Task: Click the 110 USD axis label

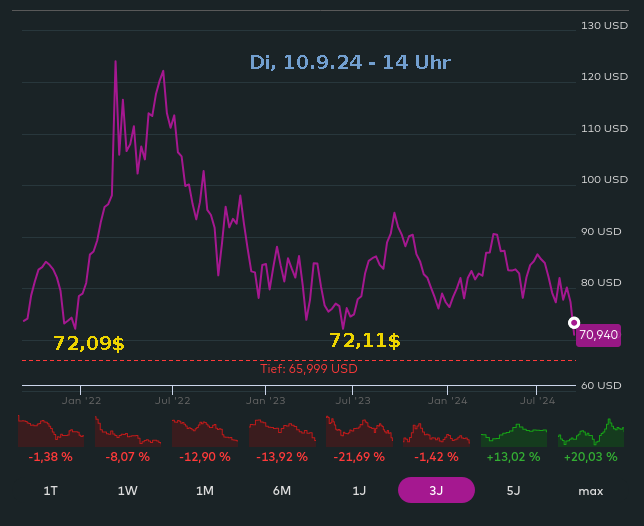Action: pos(604,129)
